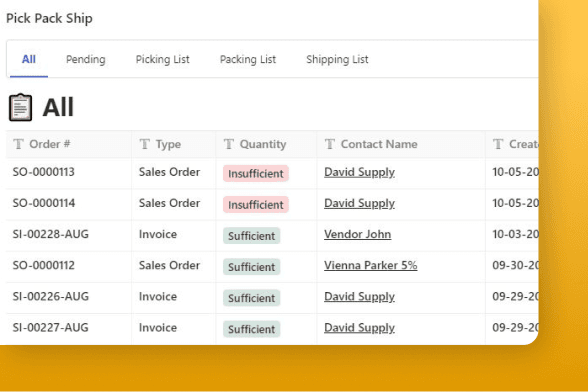The height and width of the screenshot is (392, 588).
Task: Switch to the Pending tab
Action: click(x=86, y=59)
